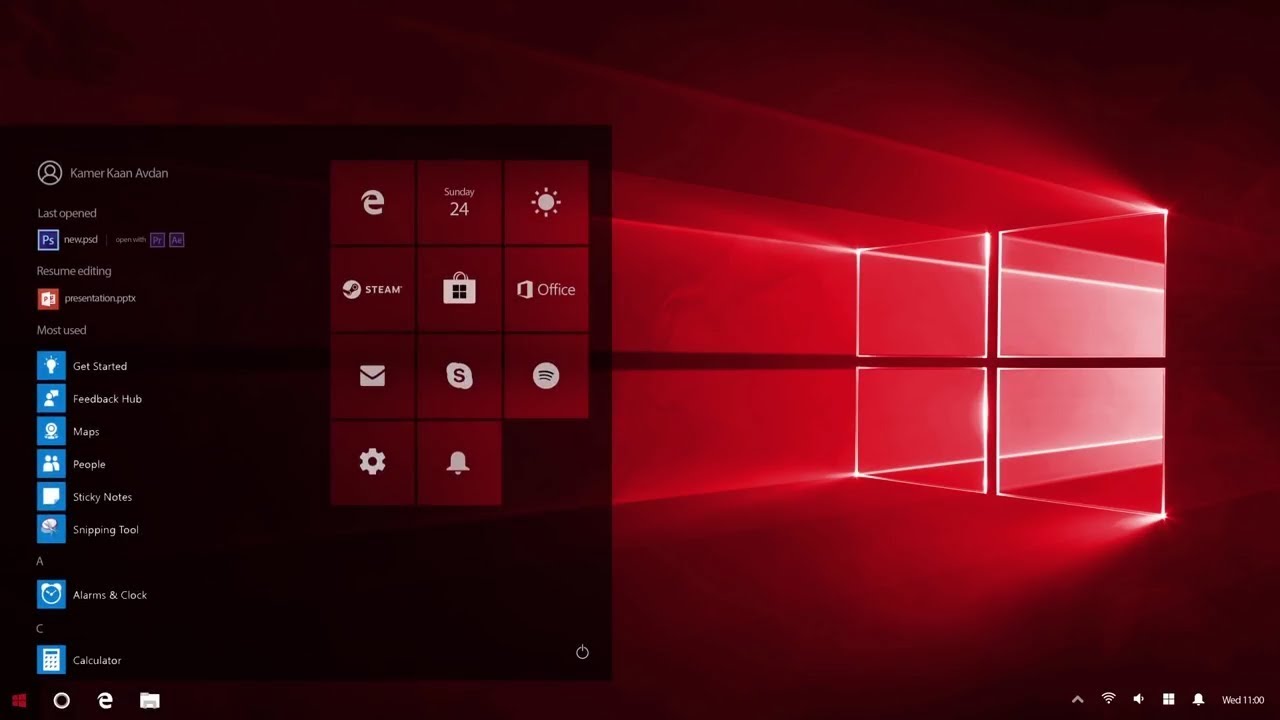Image resolution: width=1280 pixels, height=720 pixels.
Task: Open the Steam tile
Action: (372, 289)
